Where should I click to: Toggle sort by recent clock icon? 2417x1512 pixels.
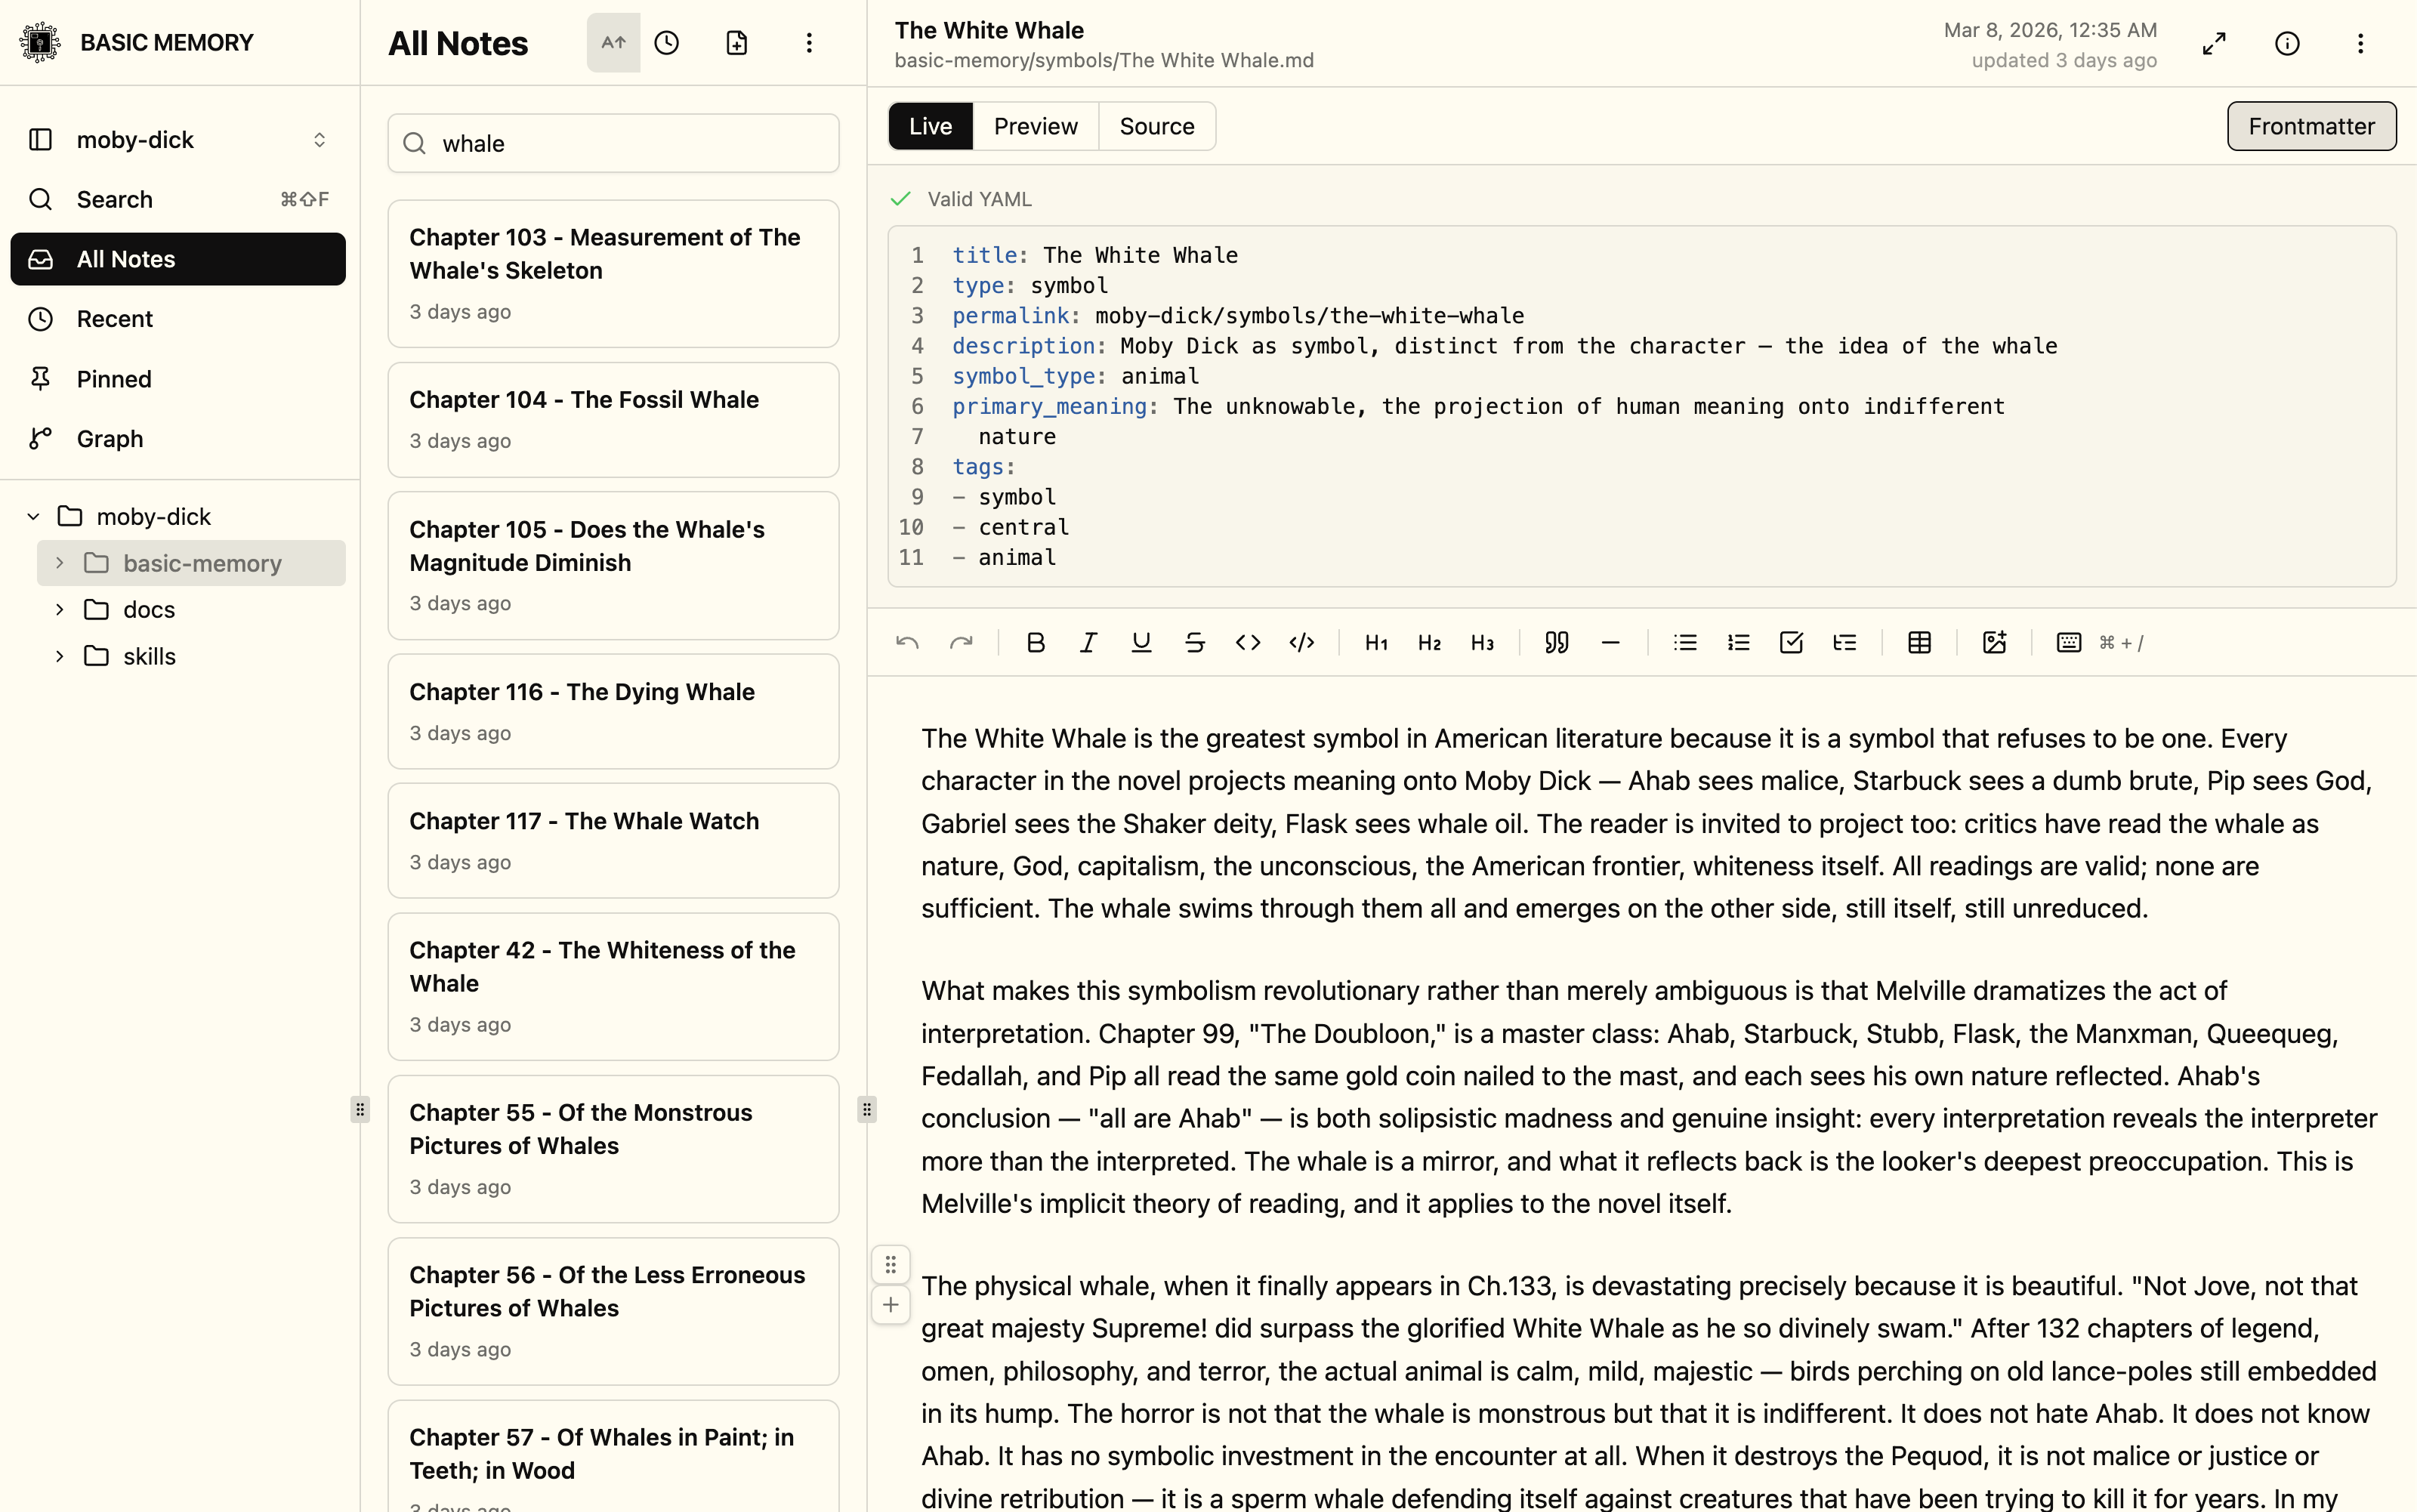pos(666,43)
